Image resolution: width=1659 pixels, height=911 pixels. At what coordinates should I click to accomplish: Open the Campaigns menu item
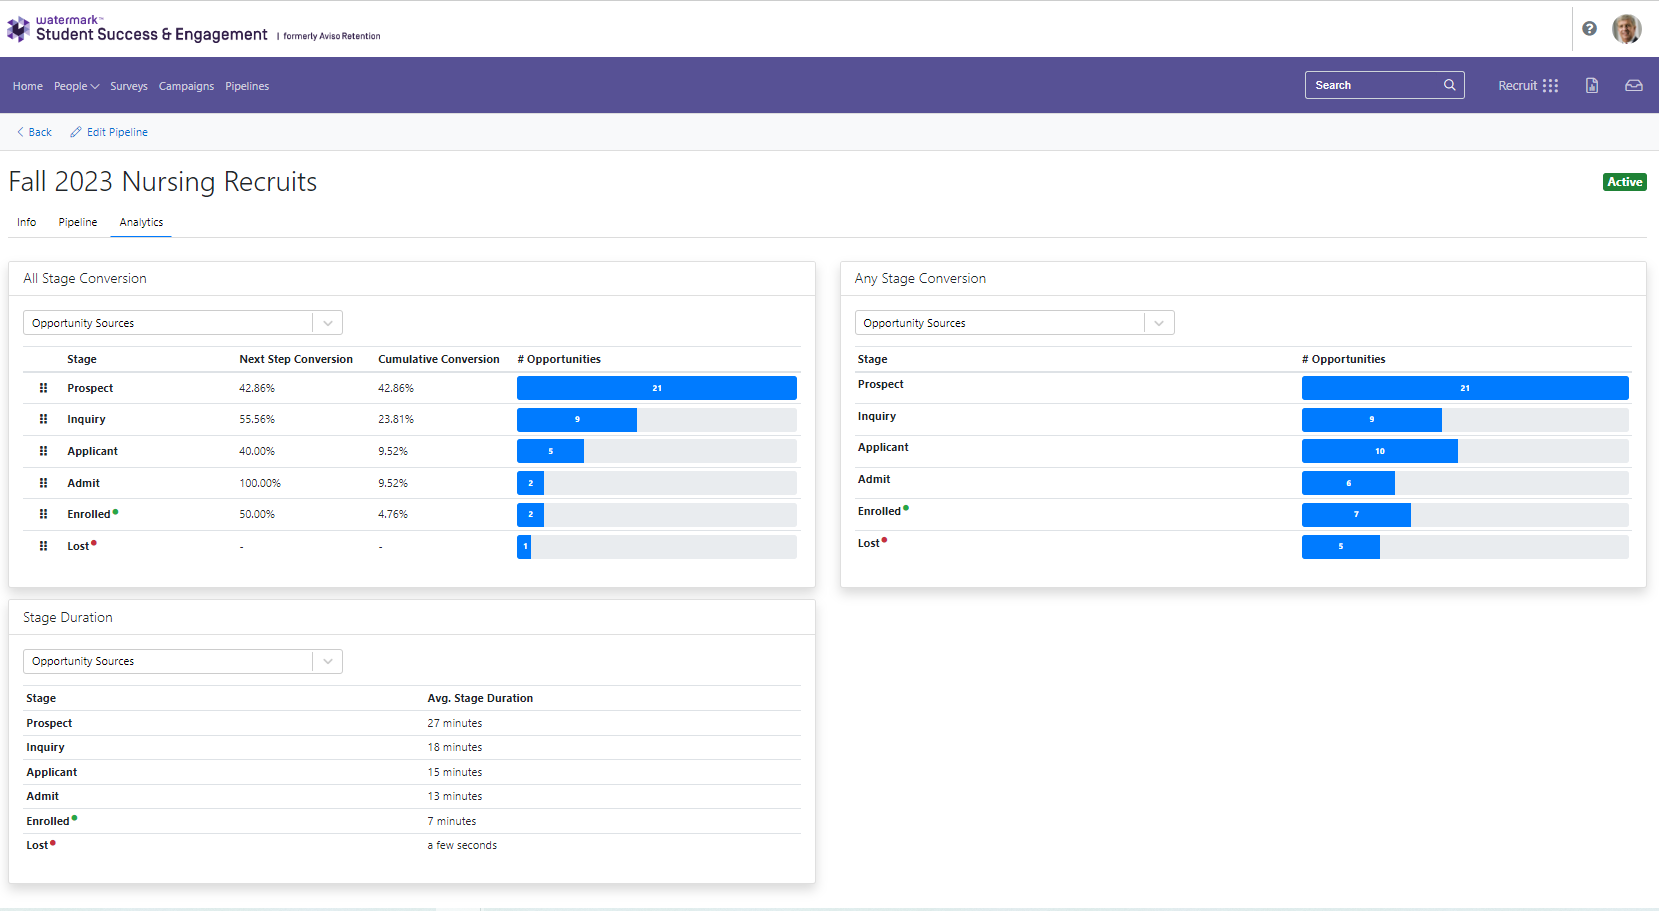click(186, 86)
